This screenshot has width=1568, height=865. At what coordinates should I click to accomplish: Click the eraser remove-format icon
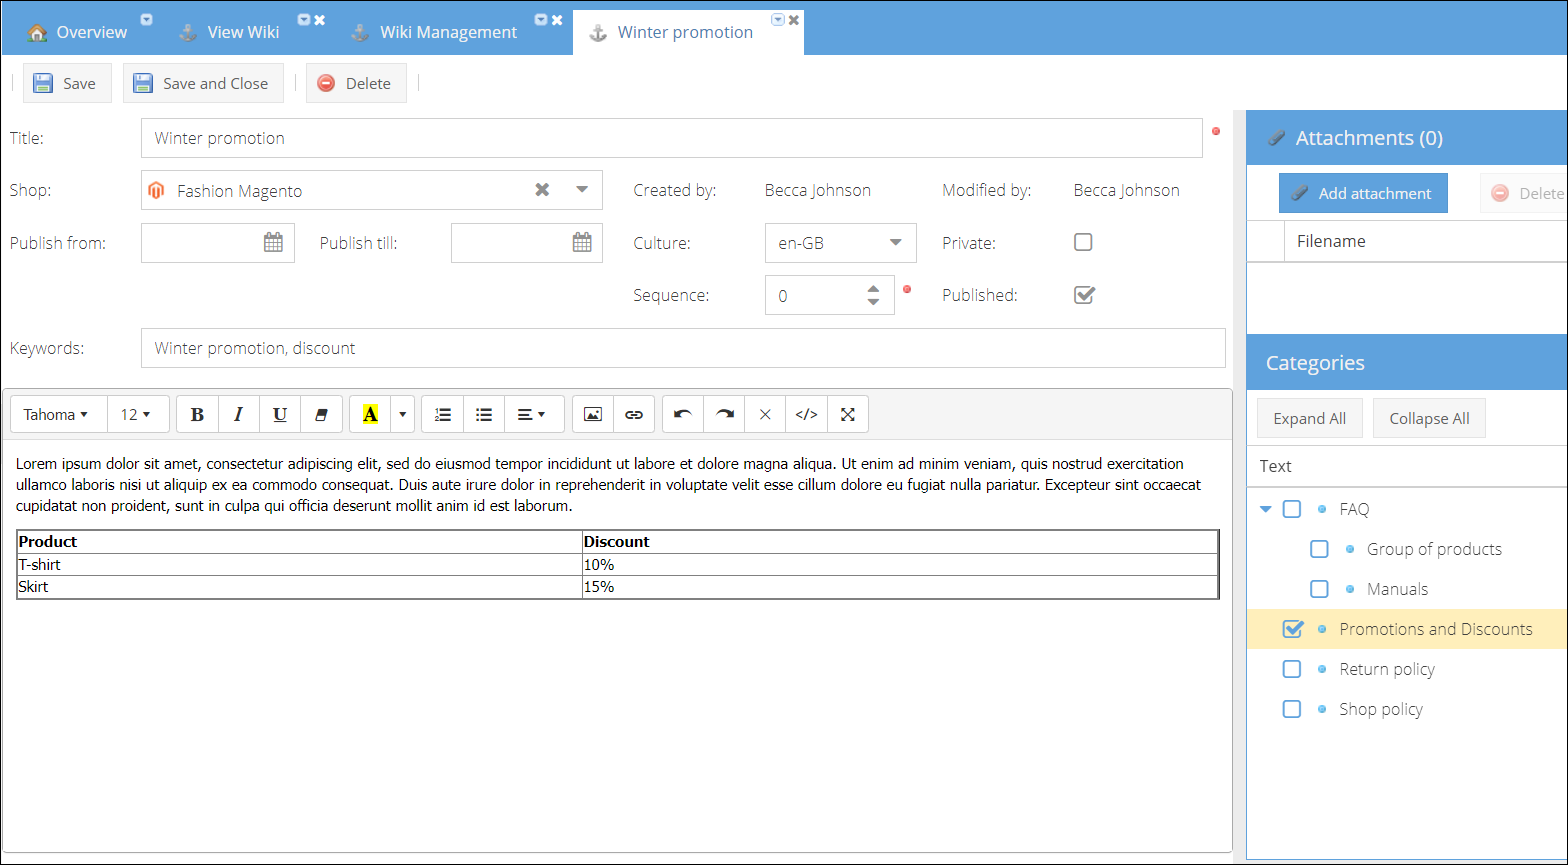coord(321,414)
